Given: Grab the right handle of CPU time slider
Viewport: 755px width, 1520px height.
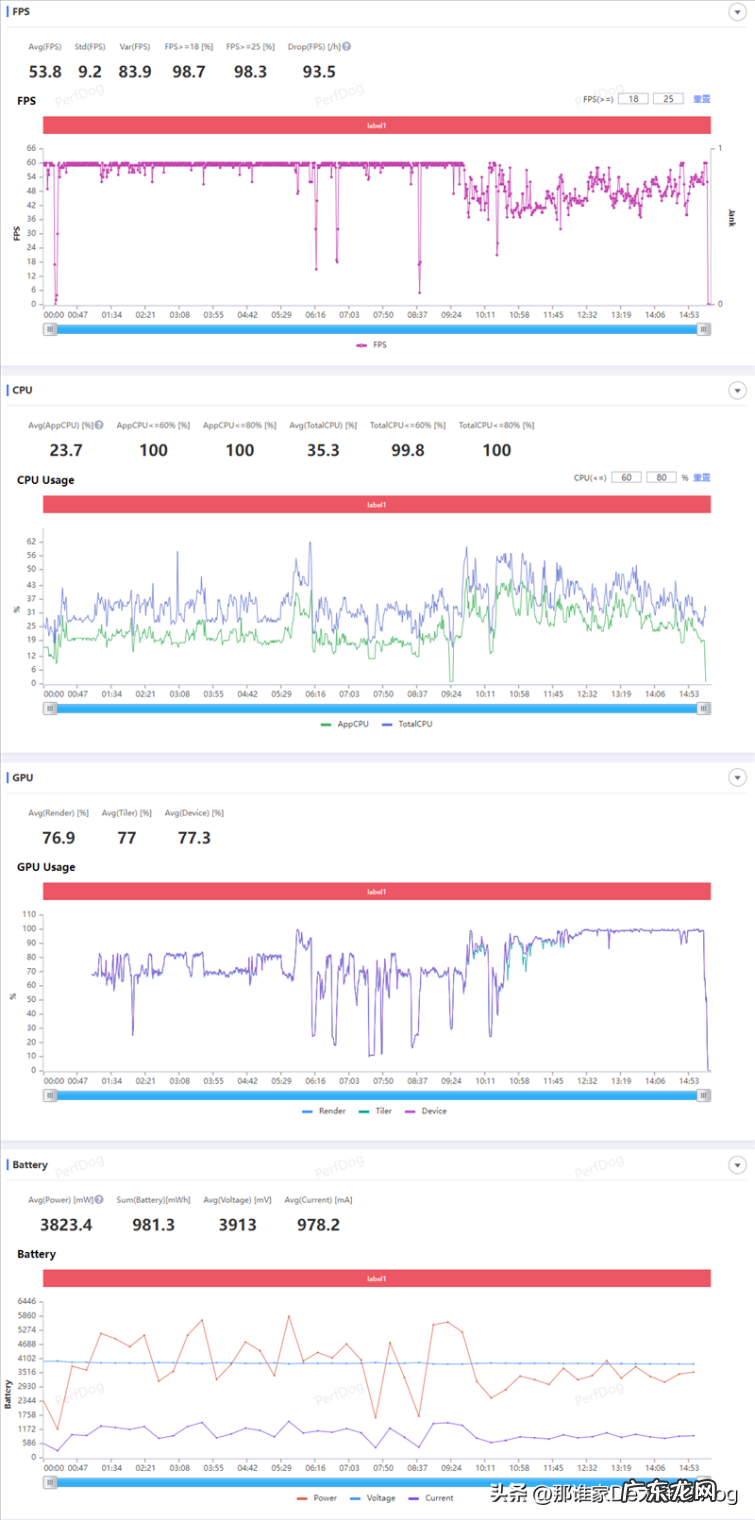Looking at the screenshot, I should coord(704,708).
